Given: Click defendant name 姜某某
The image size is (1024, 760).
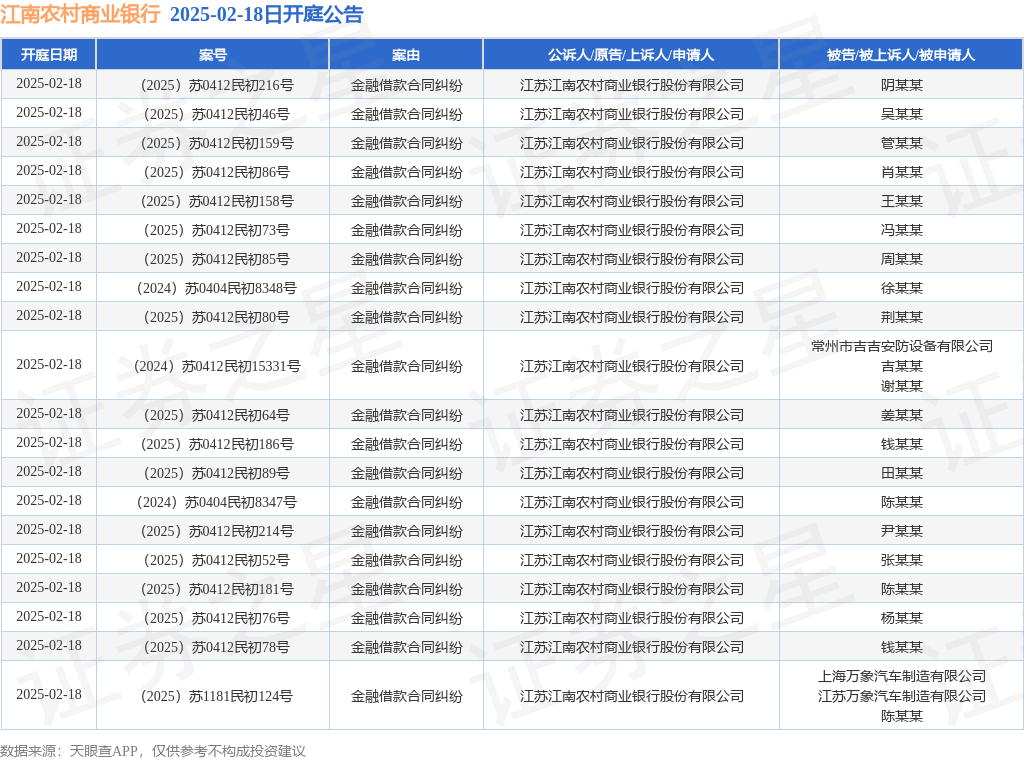Looking at the screenshot, I should pyautogui.click(x=901, y=415).
